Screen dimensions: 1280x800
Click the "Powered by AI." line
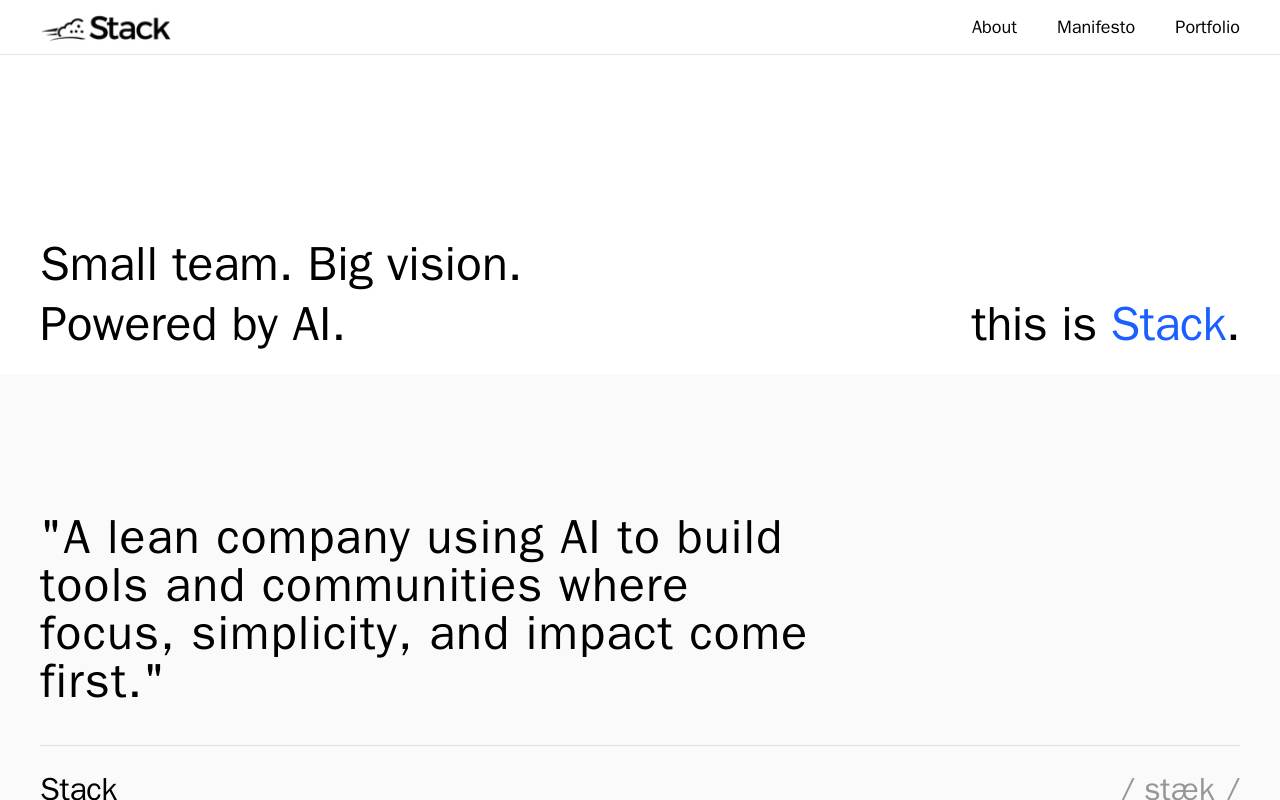pyautogui.click(x=193, y=324)
